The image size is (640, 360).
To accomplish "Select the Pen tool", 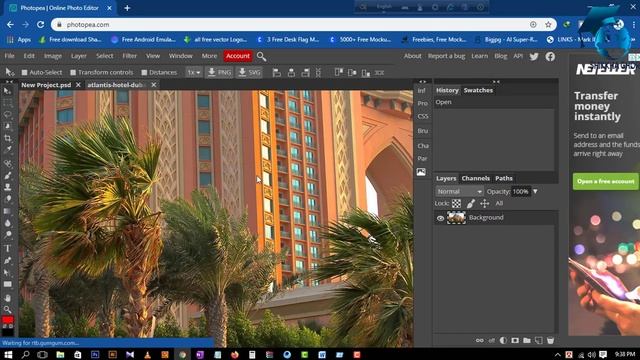I will click(7, 260).
